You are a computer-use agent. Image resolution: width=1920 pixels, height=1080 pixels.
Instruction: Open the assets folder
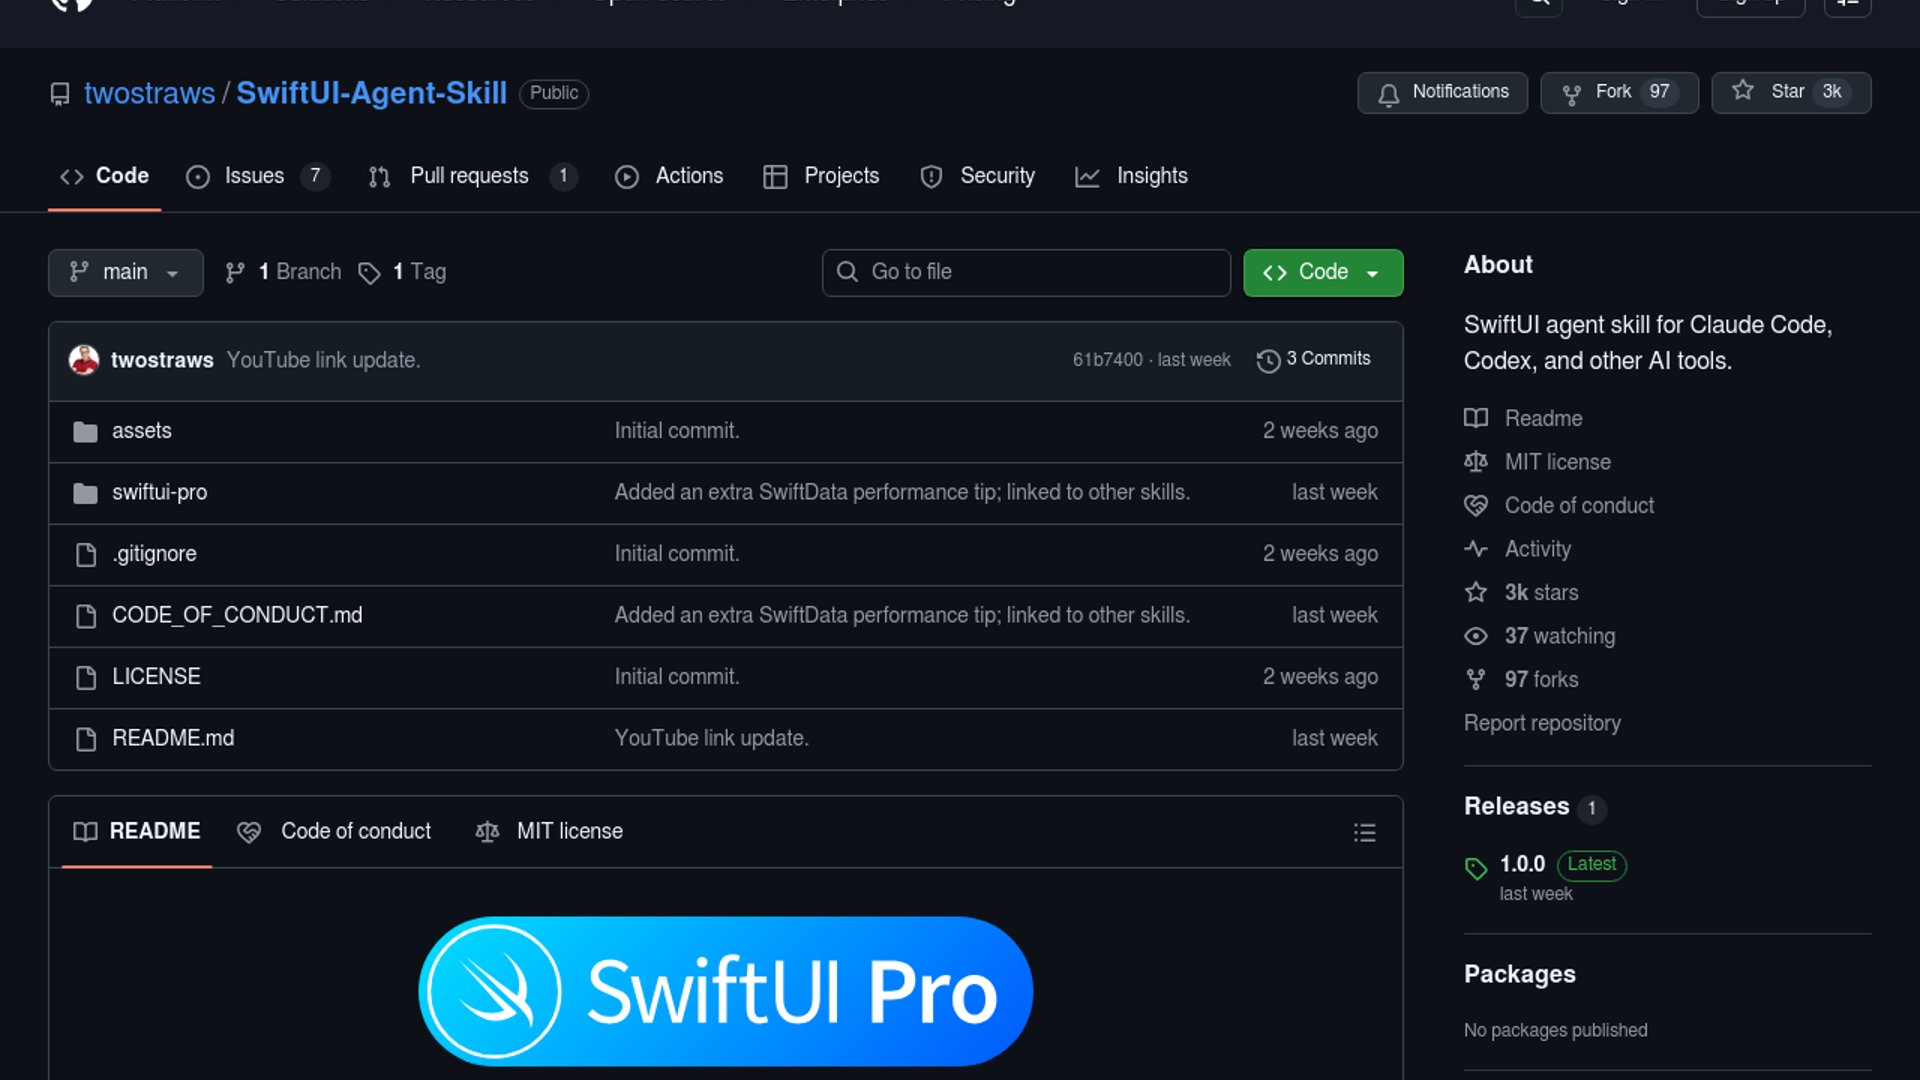click(141, 431)
